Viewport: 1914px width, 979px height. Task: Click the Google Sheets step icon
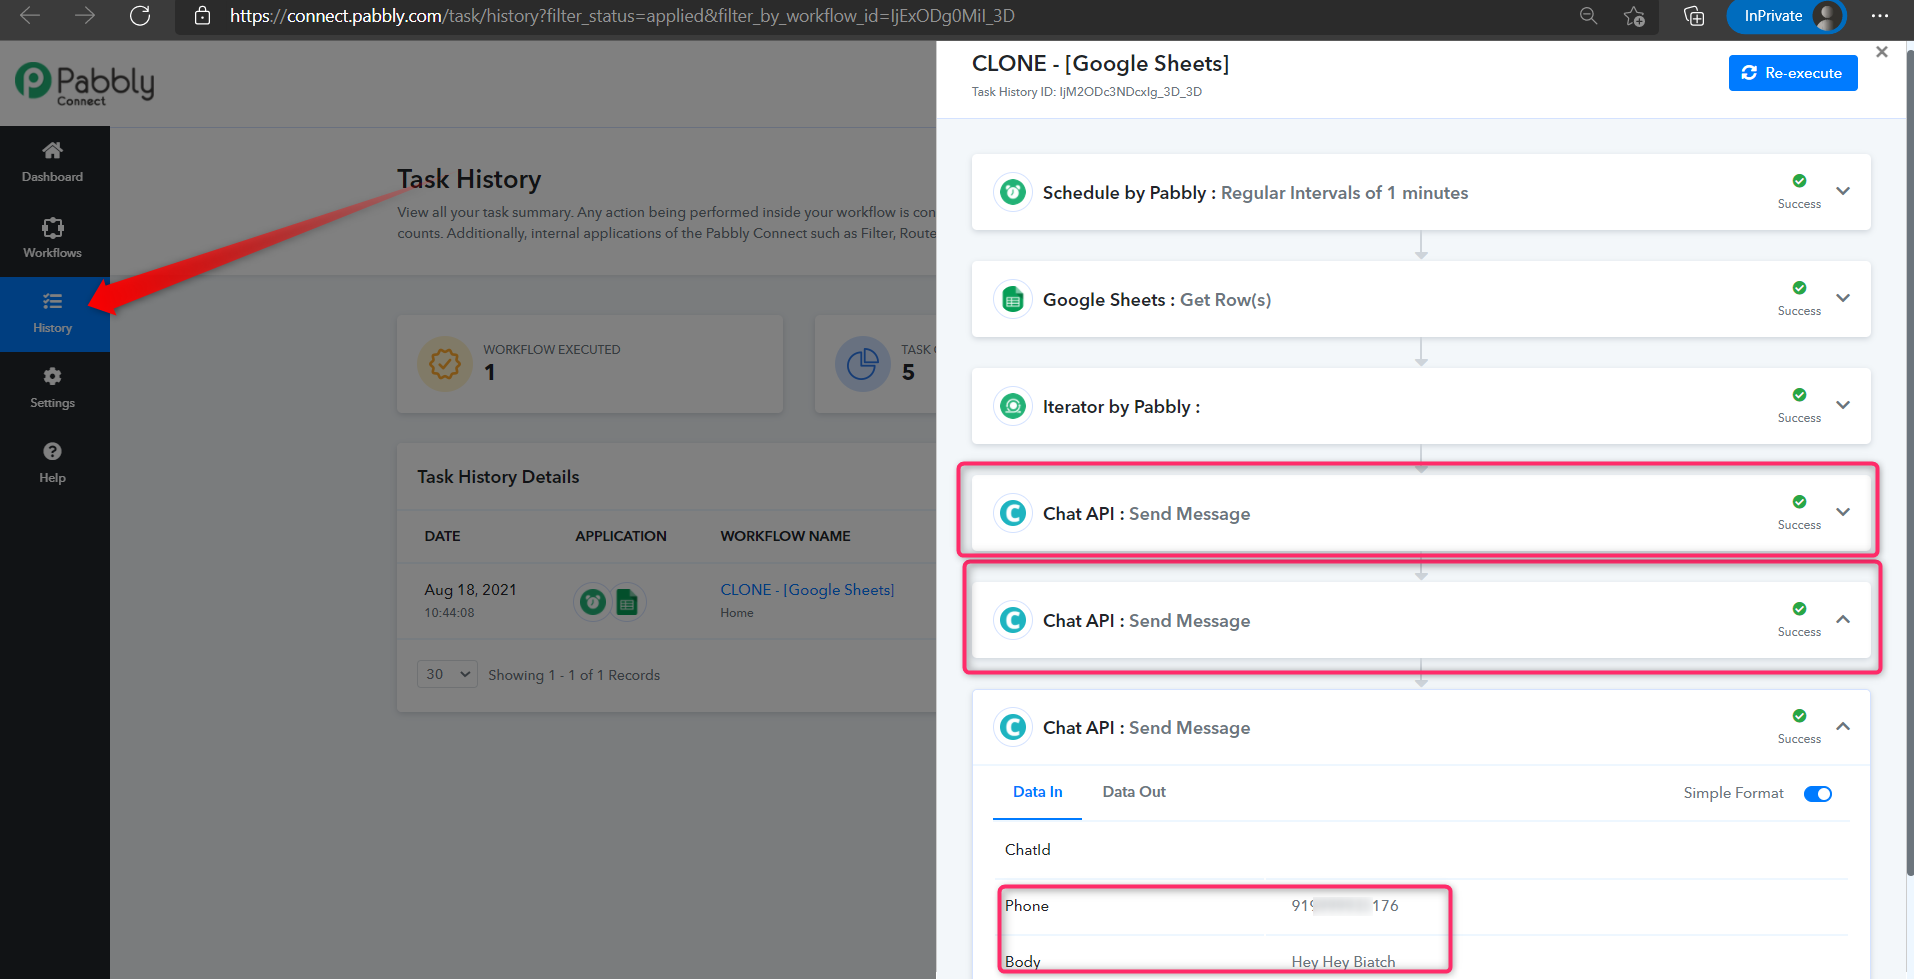click(x=1013, y=299)
